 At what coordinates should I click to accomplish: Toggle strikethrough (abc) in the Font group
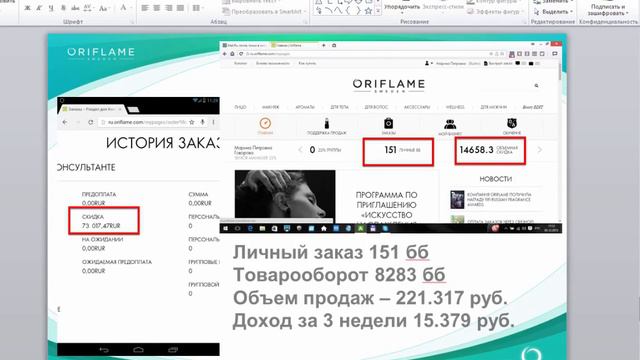75,8
